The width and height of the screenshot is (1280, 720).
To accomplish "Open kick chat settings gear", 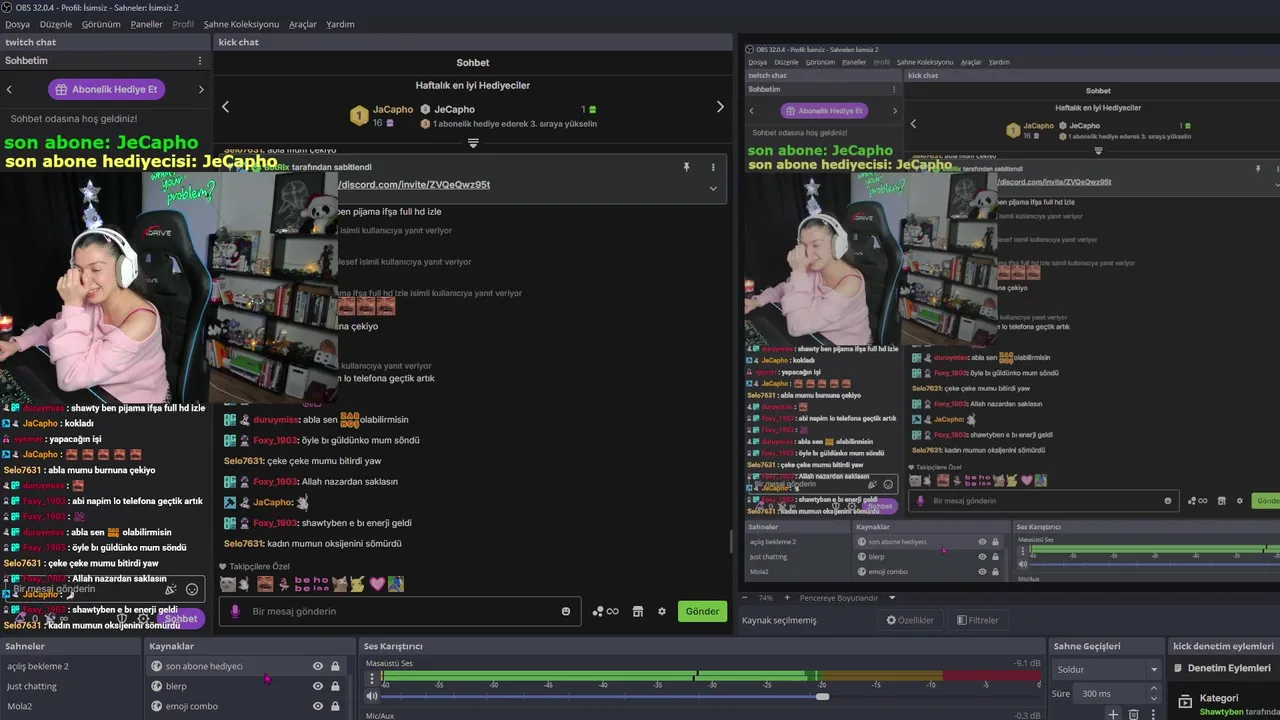I will 661,611.
